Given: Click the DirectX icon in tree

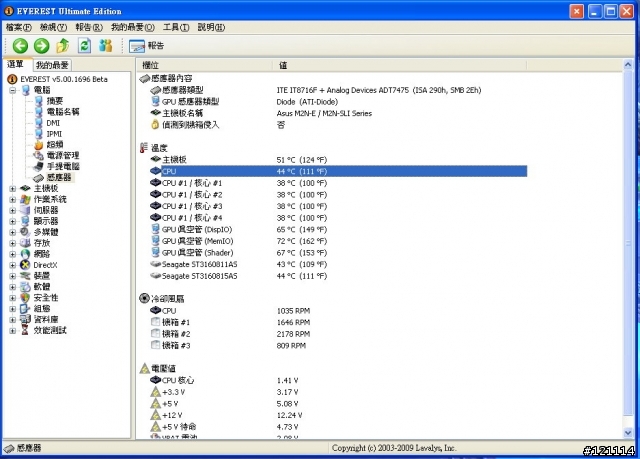Looking at the screenshot, I should pos(25,265).
